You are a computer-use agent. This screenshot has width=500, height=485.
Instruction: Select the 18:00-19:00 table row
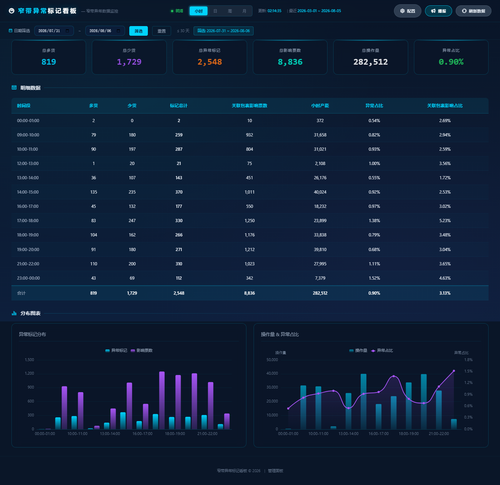click(x=250, y=235)
